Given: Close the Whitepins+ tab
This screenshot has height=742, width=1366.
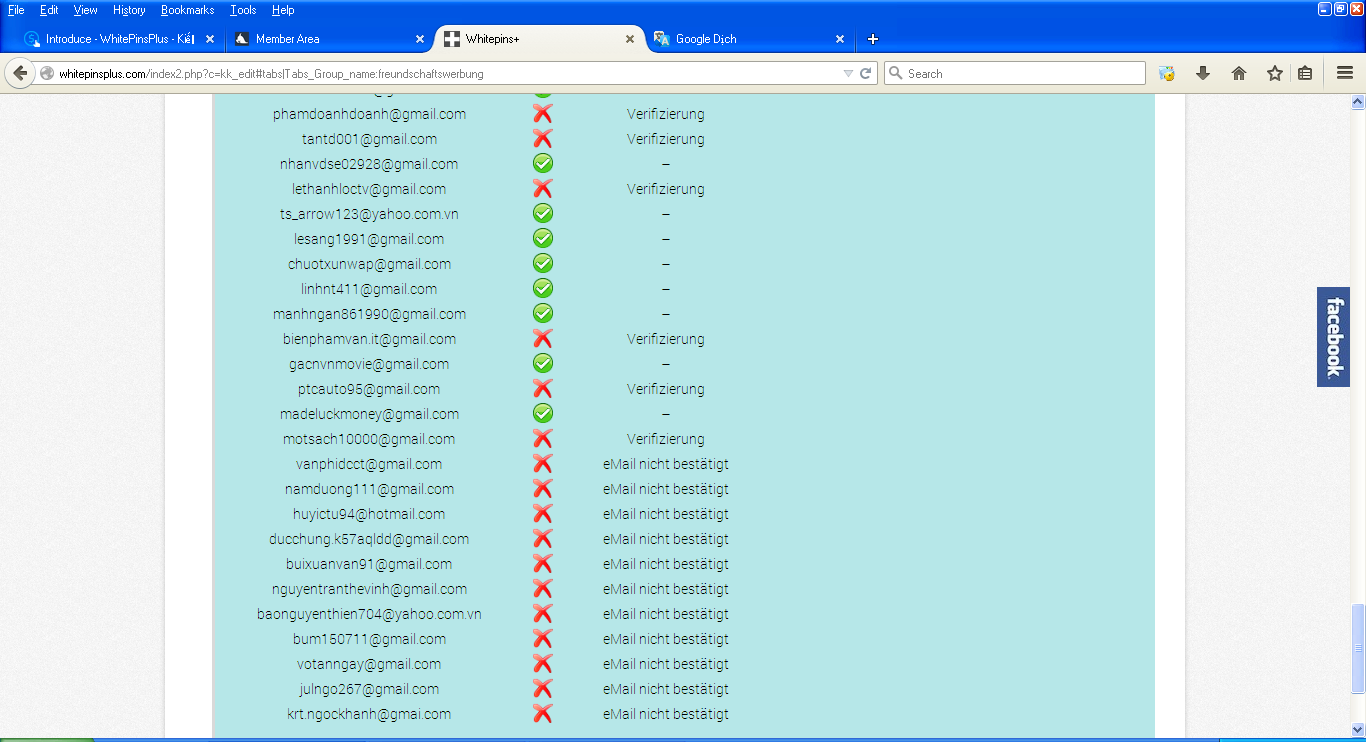Looking at the screenshot, I should tap(630, 39).
